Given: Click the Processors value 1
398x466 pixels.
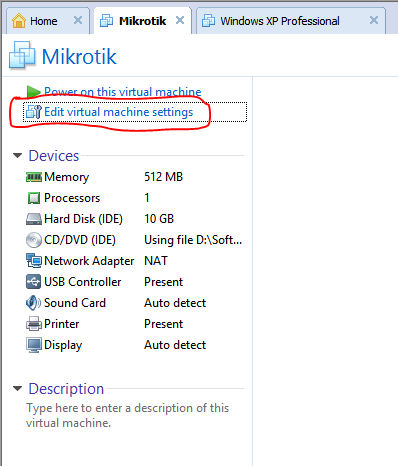Looking at the screenshot, I should pyautogui.click(x=147, y=198).
